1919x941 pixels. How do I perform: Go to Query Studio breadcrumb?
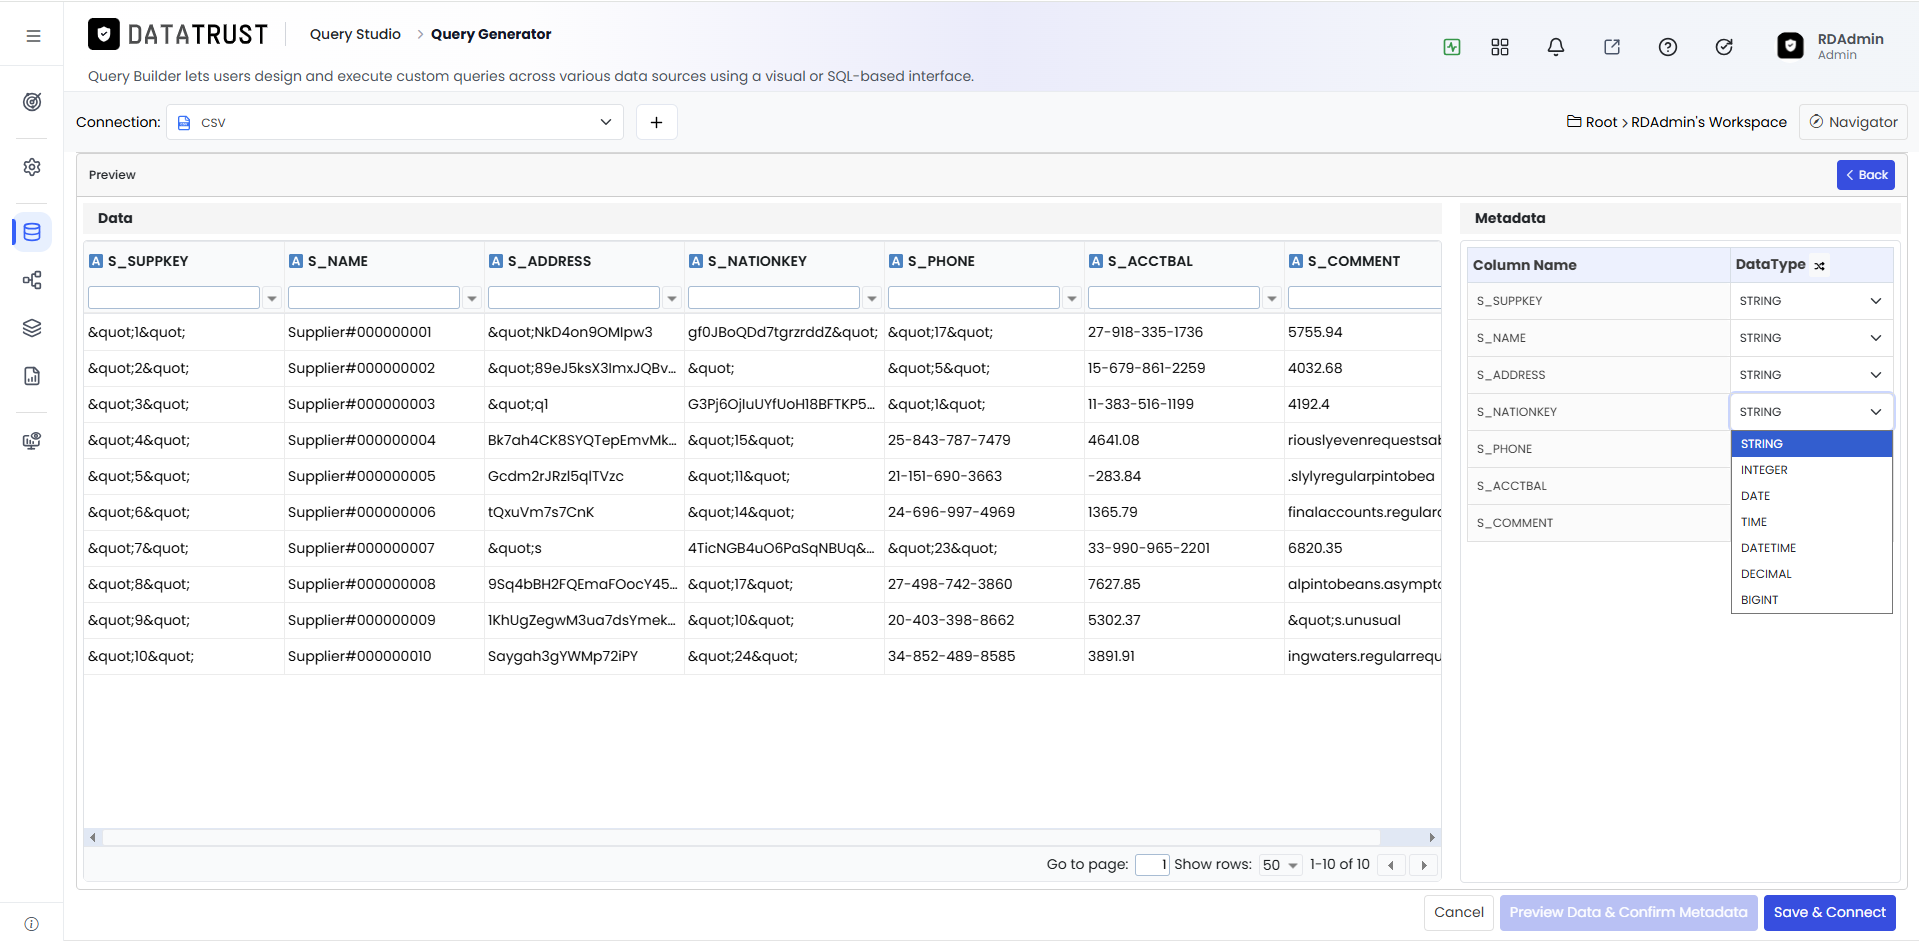point(355,34)
